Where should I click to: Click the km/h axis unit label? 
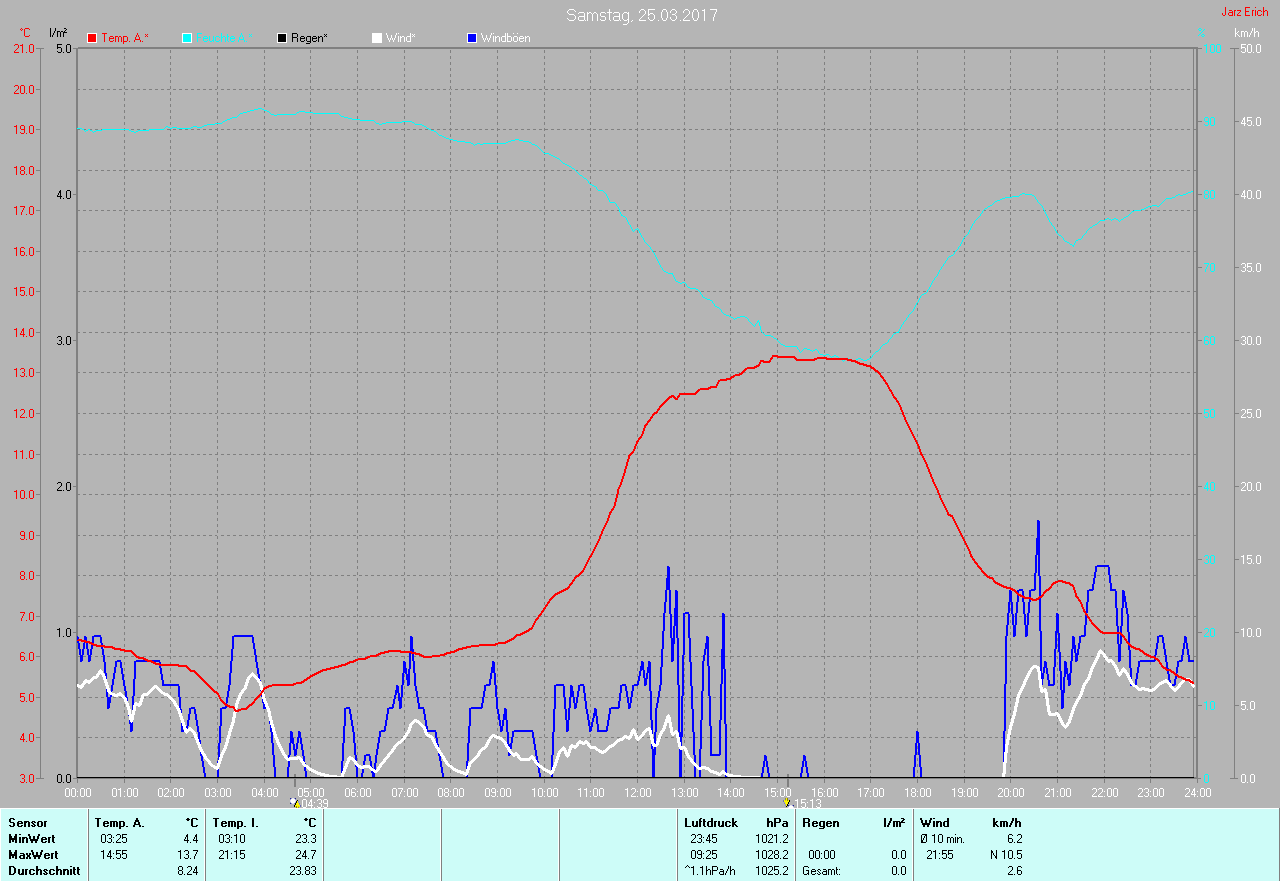[1246, 33]
